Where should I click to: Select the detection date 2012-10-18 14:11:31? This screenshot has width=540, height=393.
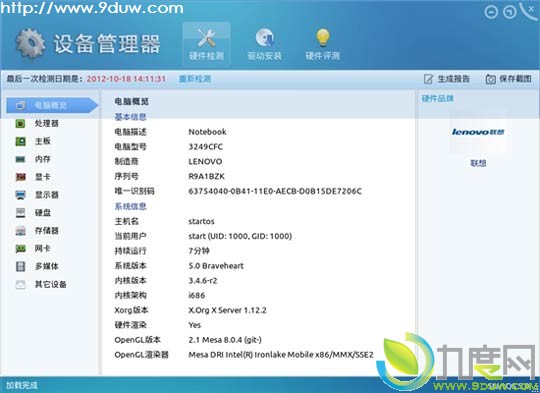coord(126,79)
